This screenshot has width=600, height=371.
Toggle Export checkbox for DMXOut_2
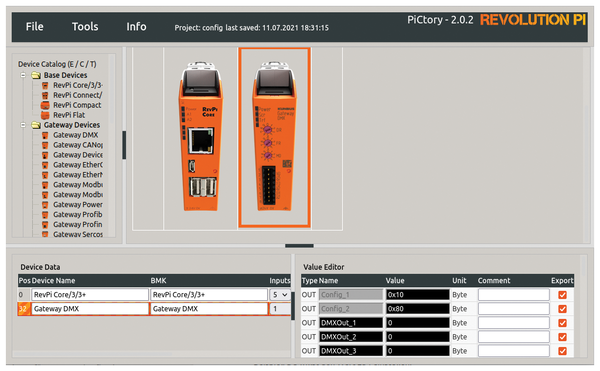[562, 337]
